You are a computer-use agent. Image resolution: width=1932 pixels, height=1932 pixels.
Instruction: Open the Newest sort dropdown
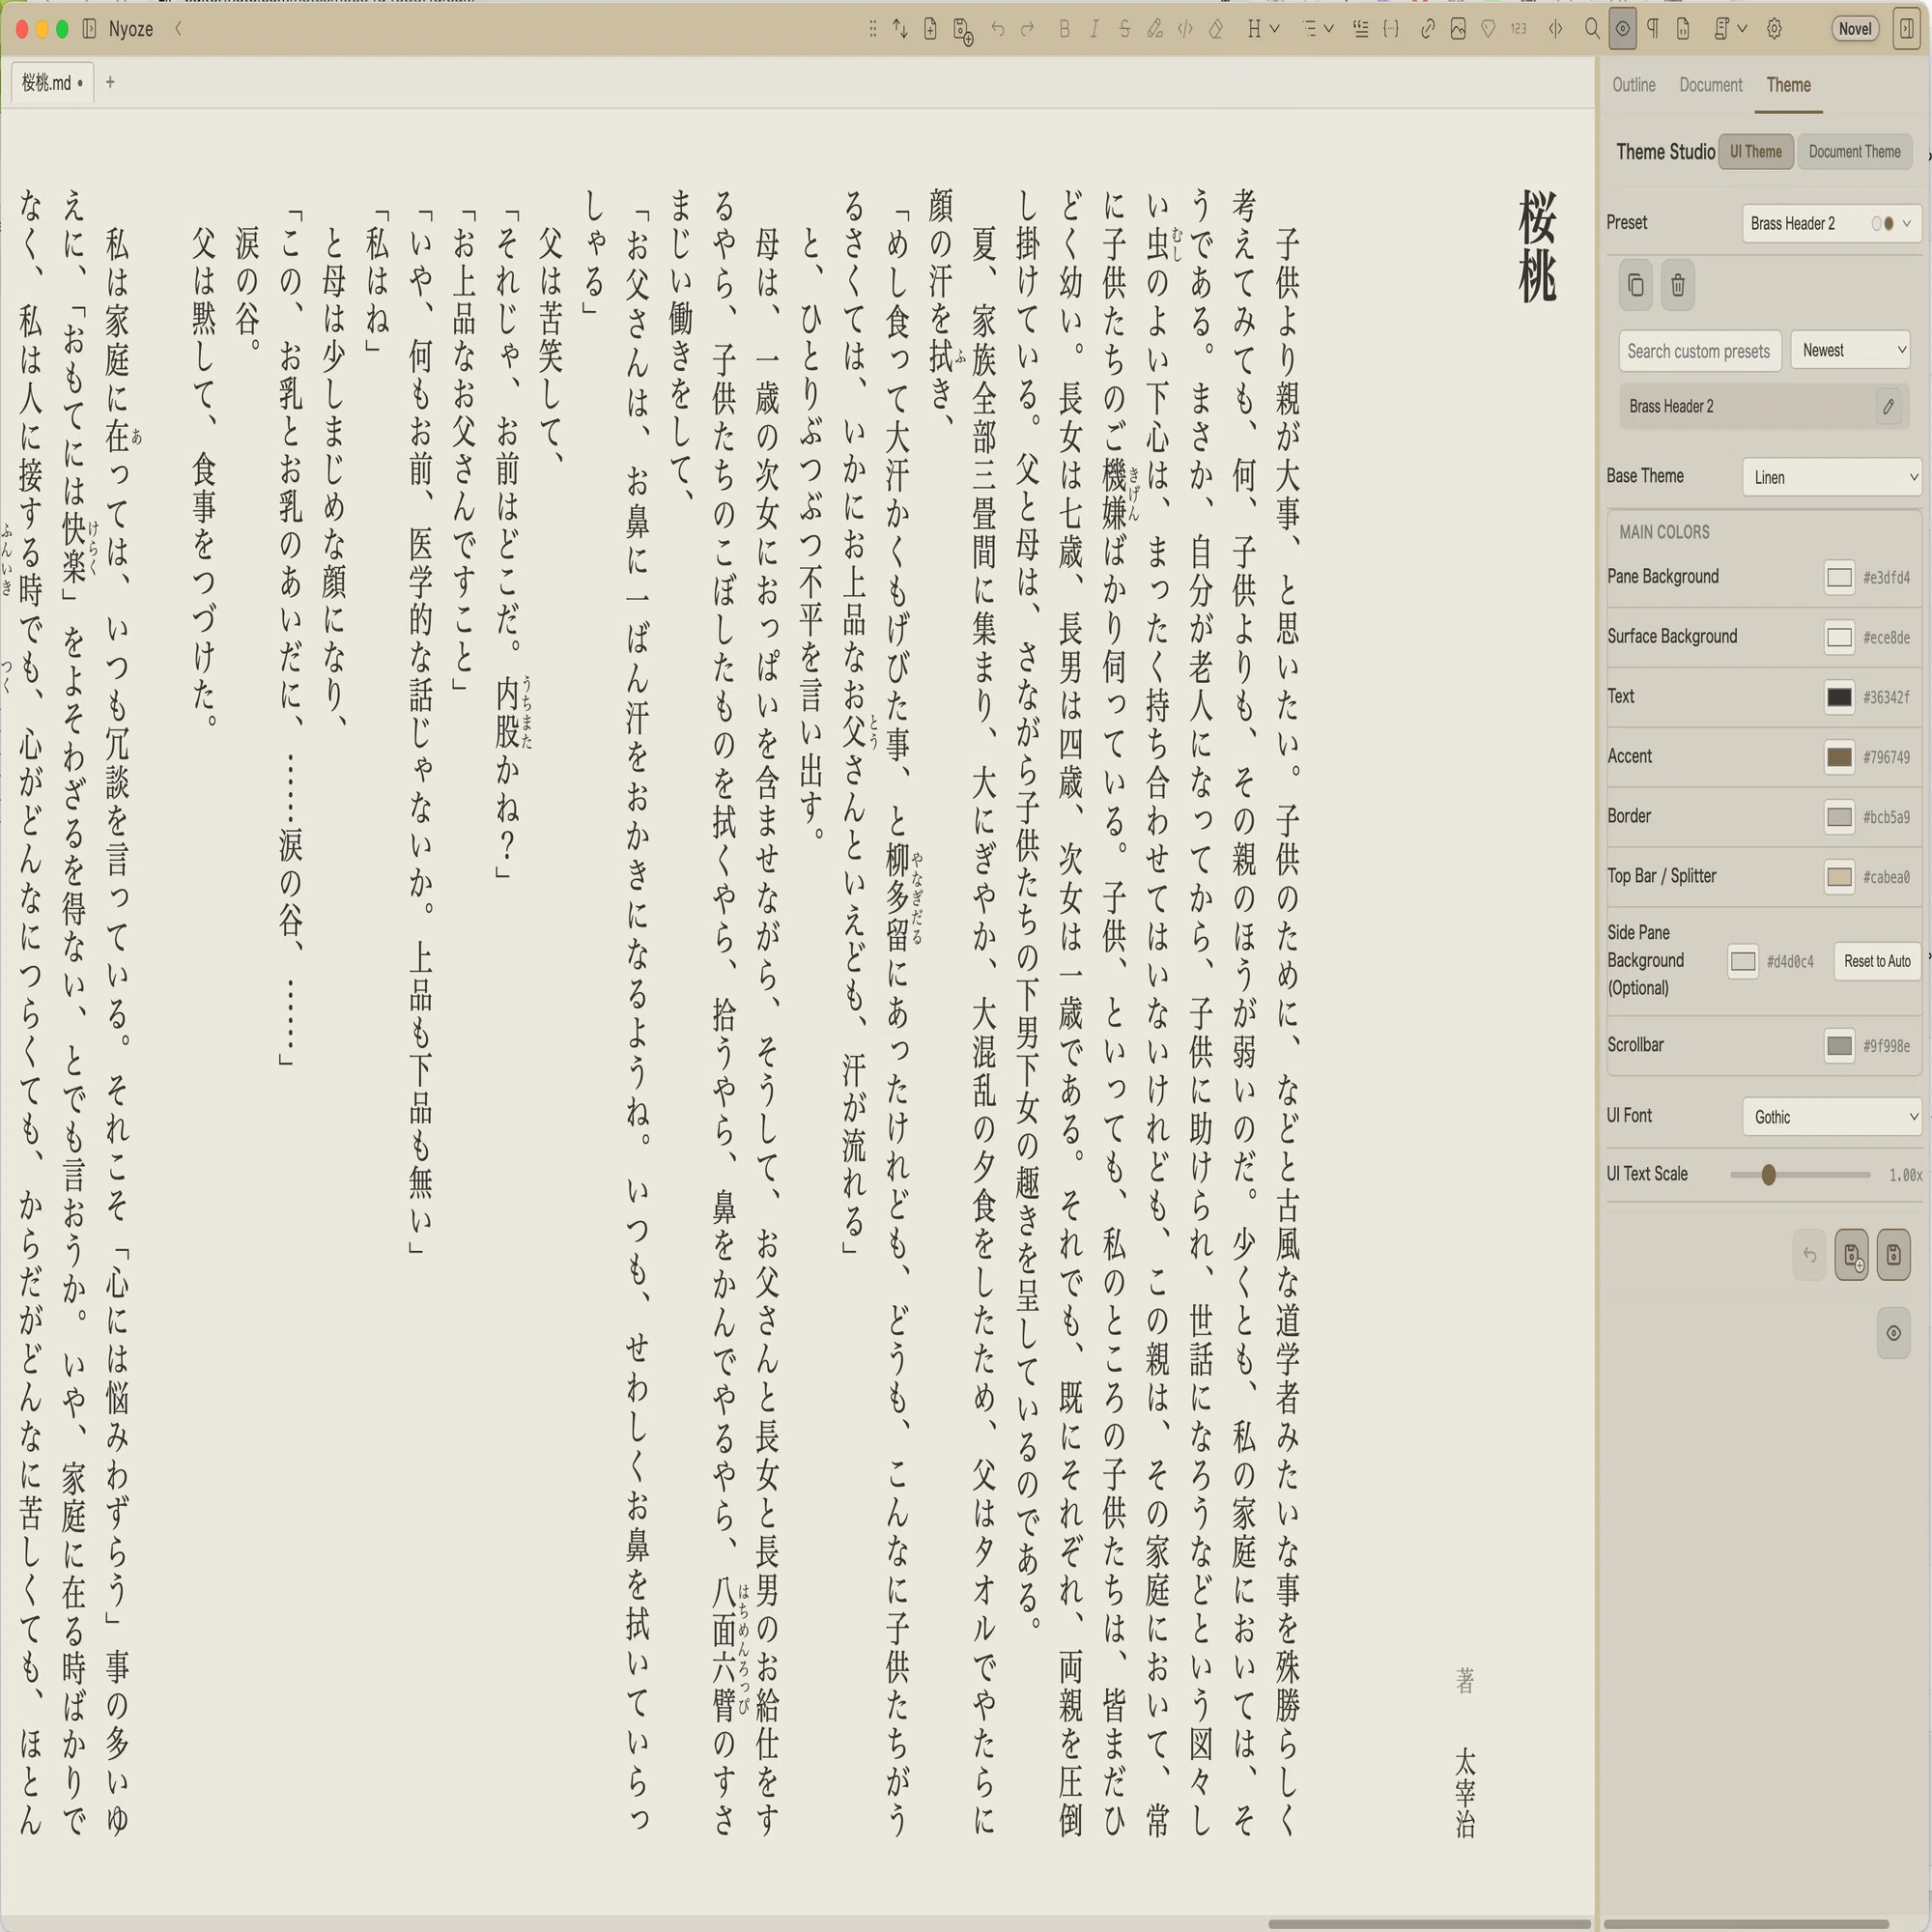(1850, 350)
